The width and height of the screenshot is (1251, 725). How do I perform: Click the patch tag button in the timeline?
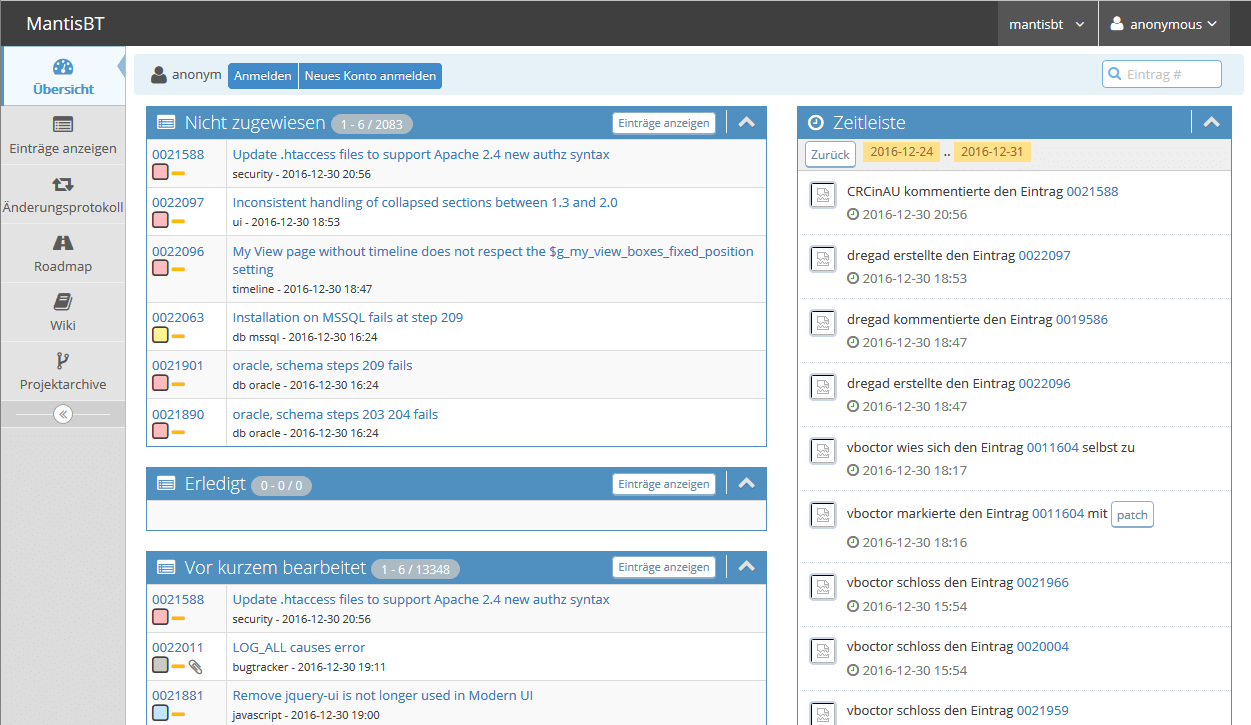1132,515
